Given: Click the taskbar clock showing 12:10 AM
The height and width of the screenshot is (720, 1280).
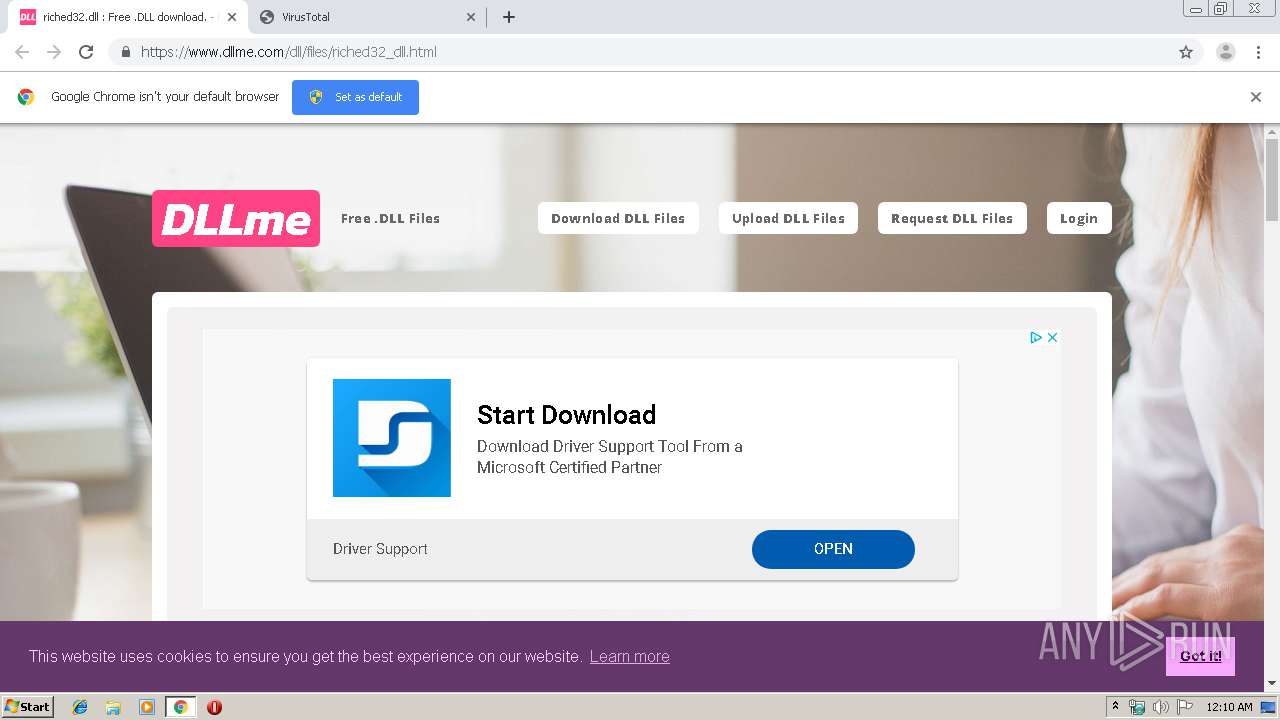Looking at the screenshot, I should 1229,707.
